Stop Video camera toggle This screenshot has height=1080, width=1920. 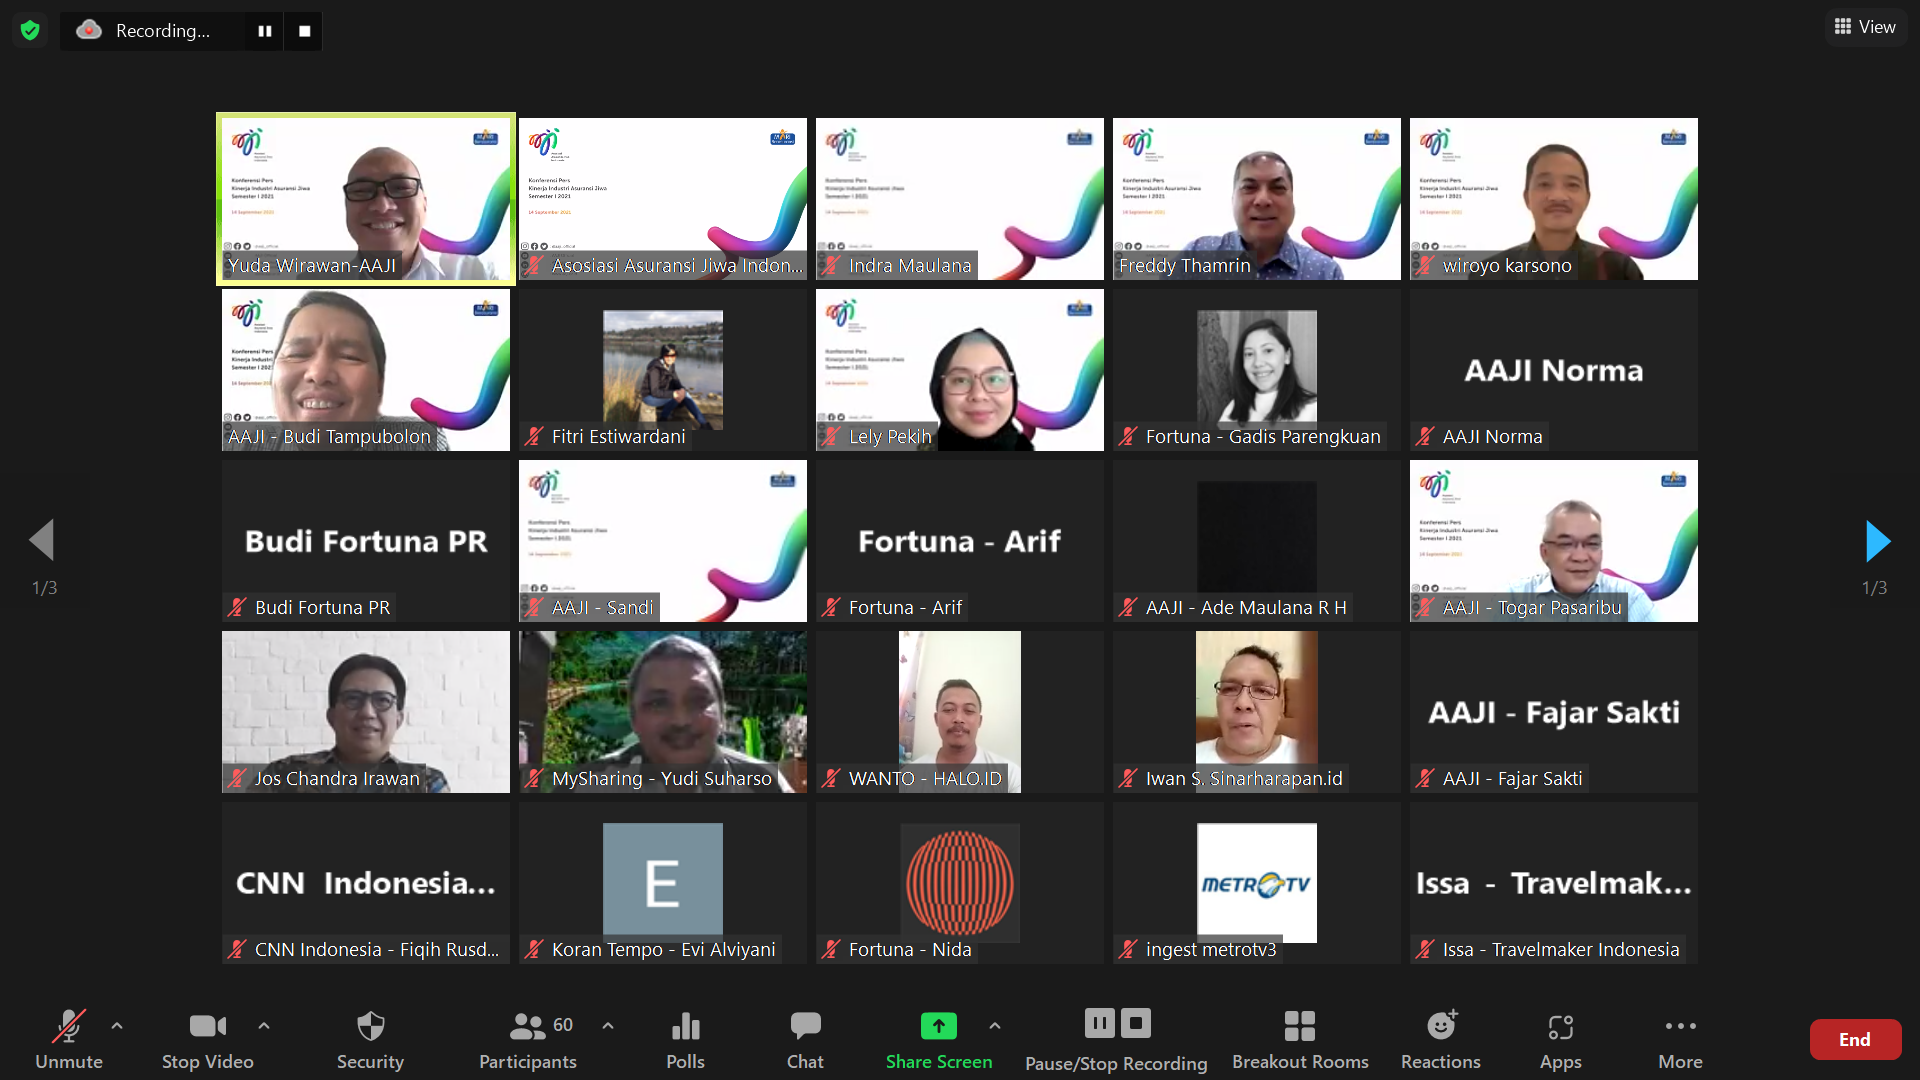(x=207, y=1040)
